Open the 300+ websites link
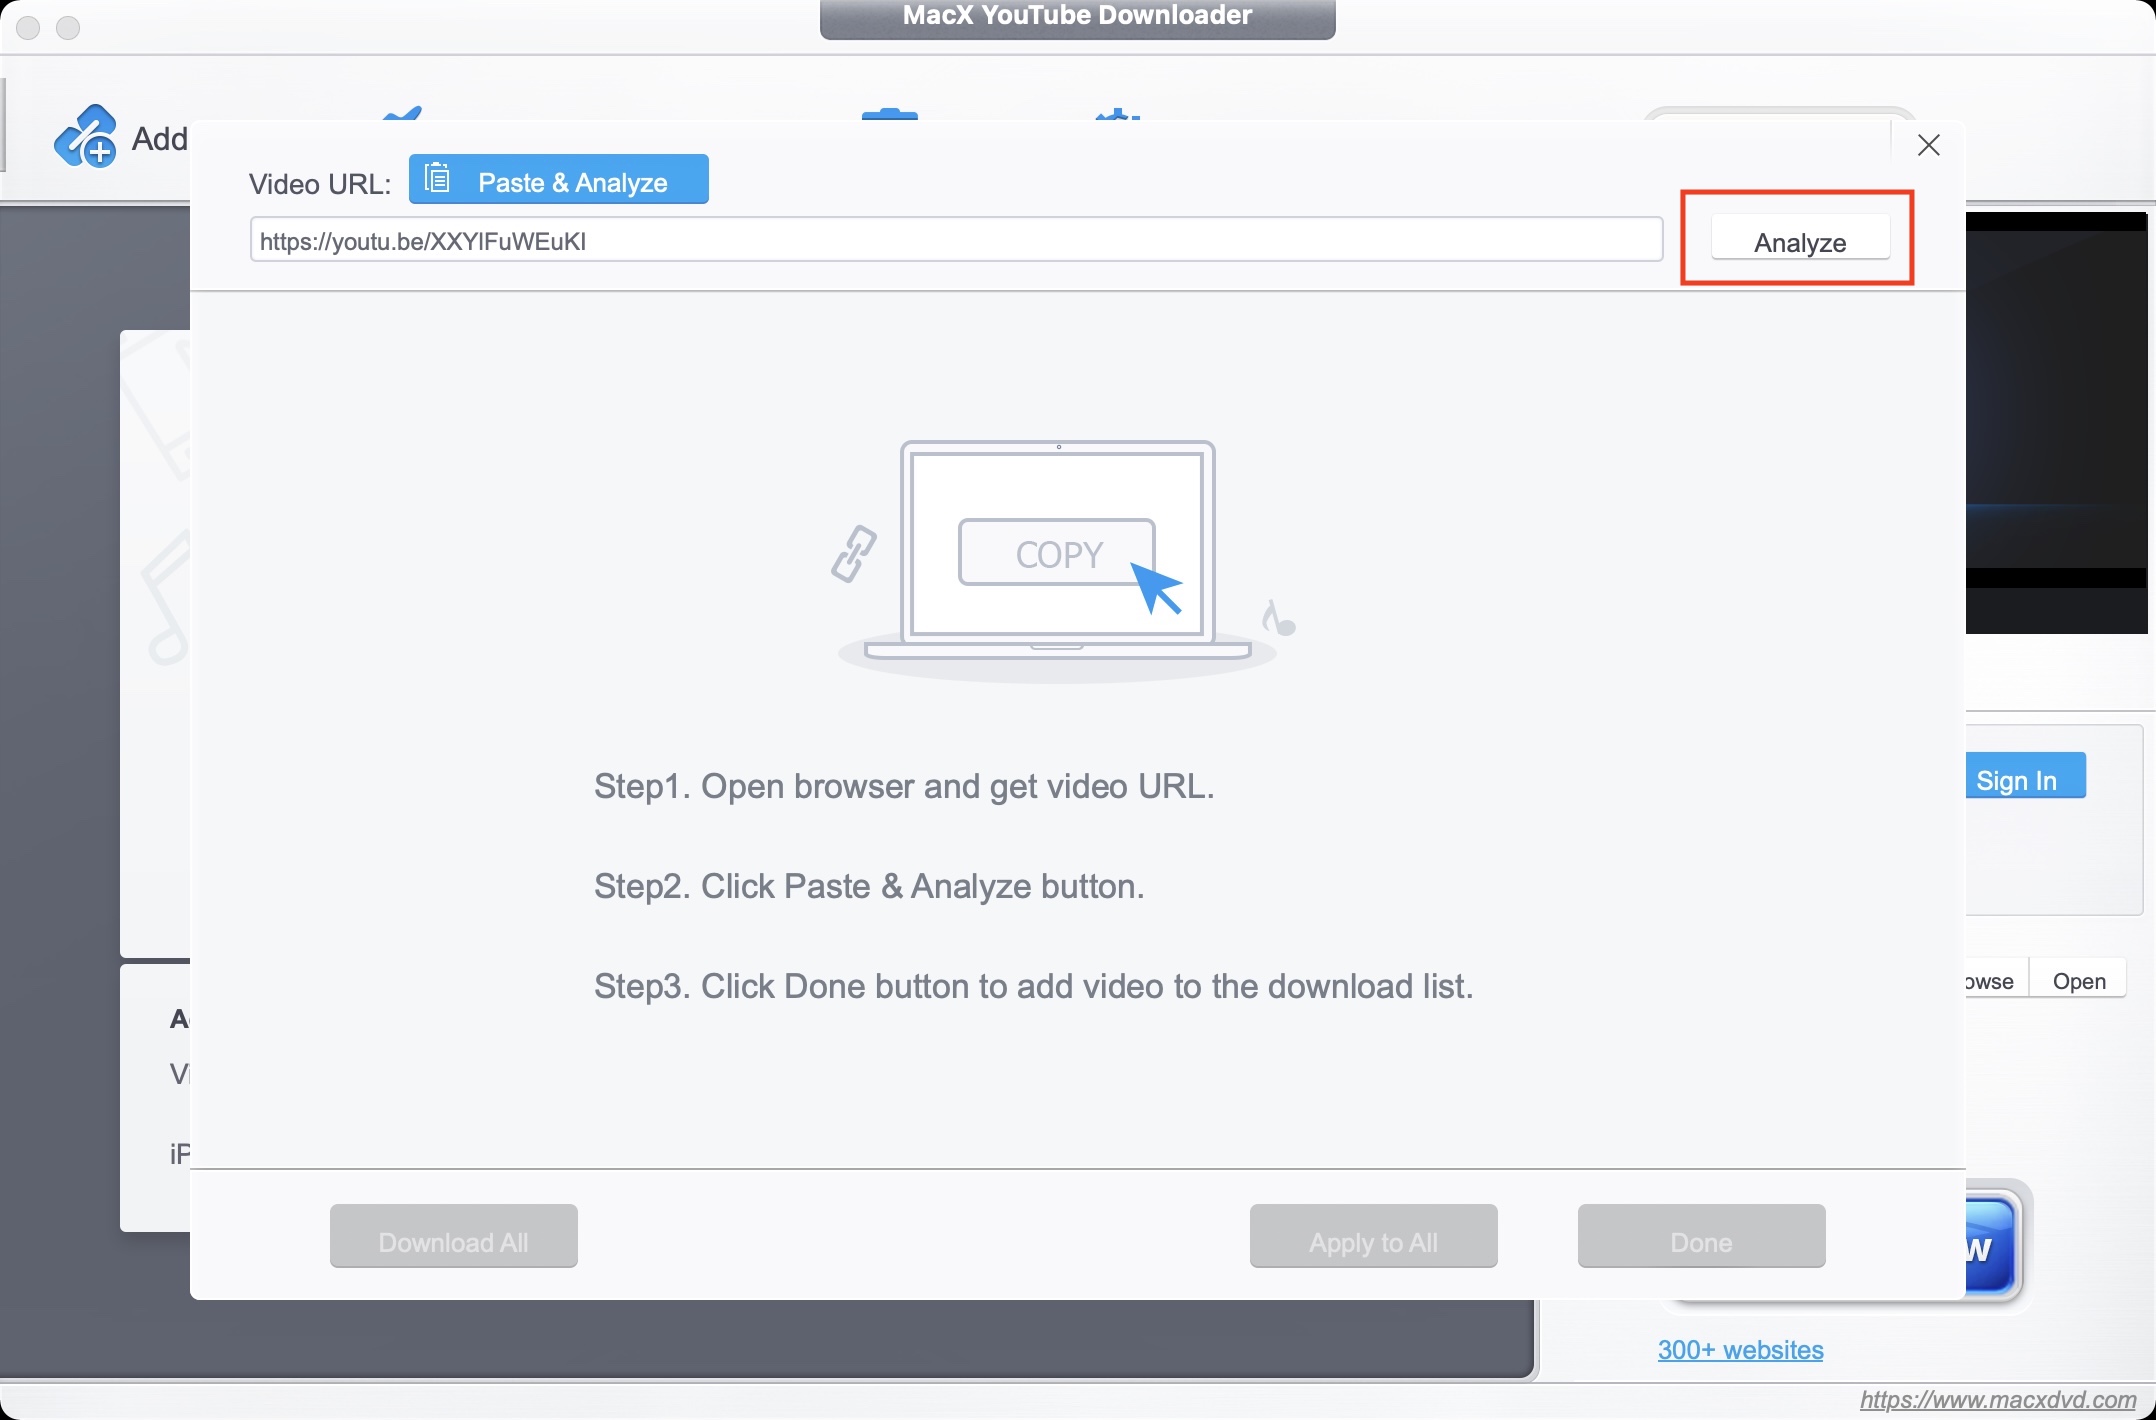Screen dimensions: 2156x1420 (1740, 1350)
